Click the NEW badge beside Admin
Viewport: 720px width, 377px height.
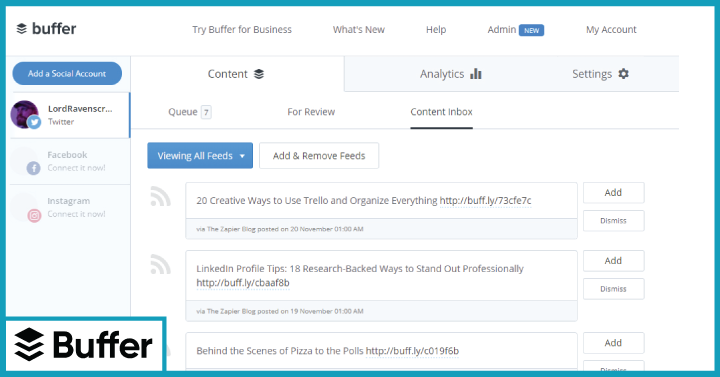pyautogui.click(x=531, y=30)
